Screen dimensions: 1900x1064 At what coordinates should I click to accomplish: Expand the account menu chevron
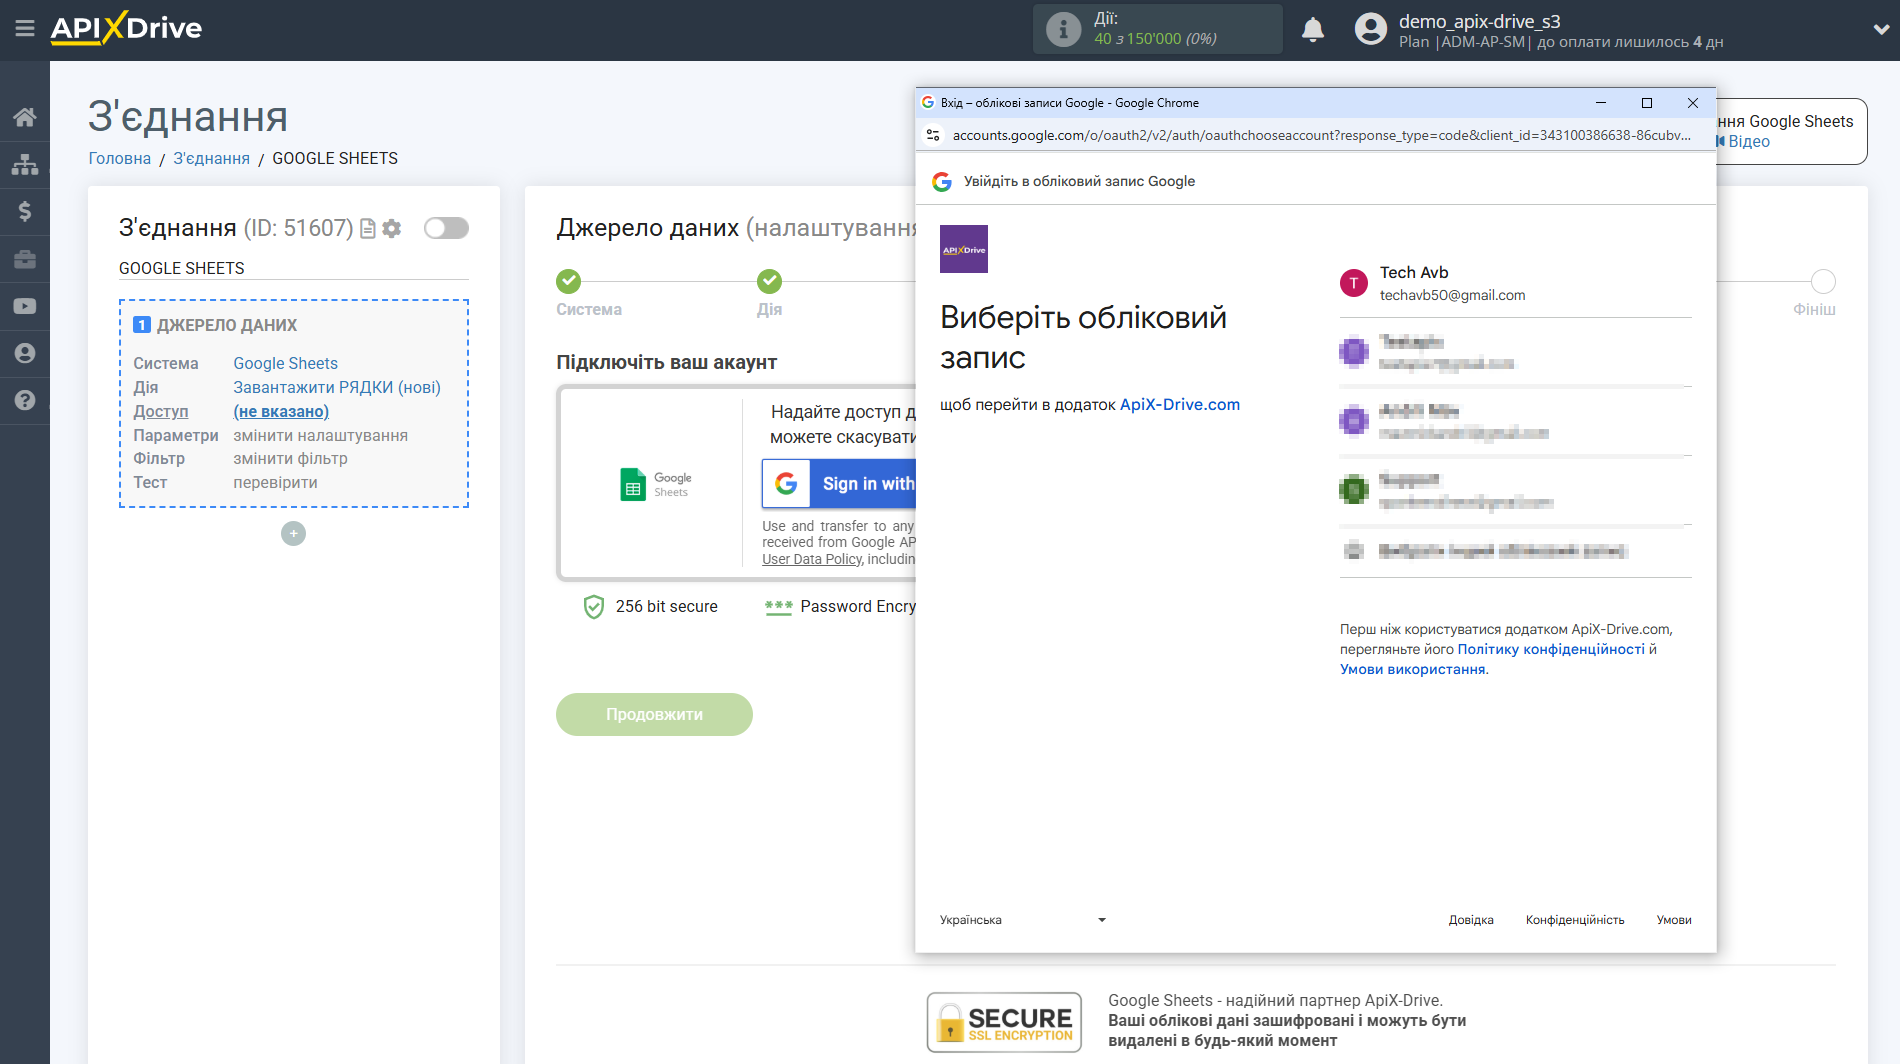point(1880,30)
